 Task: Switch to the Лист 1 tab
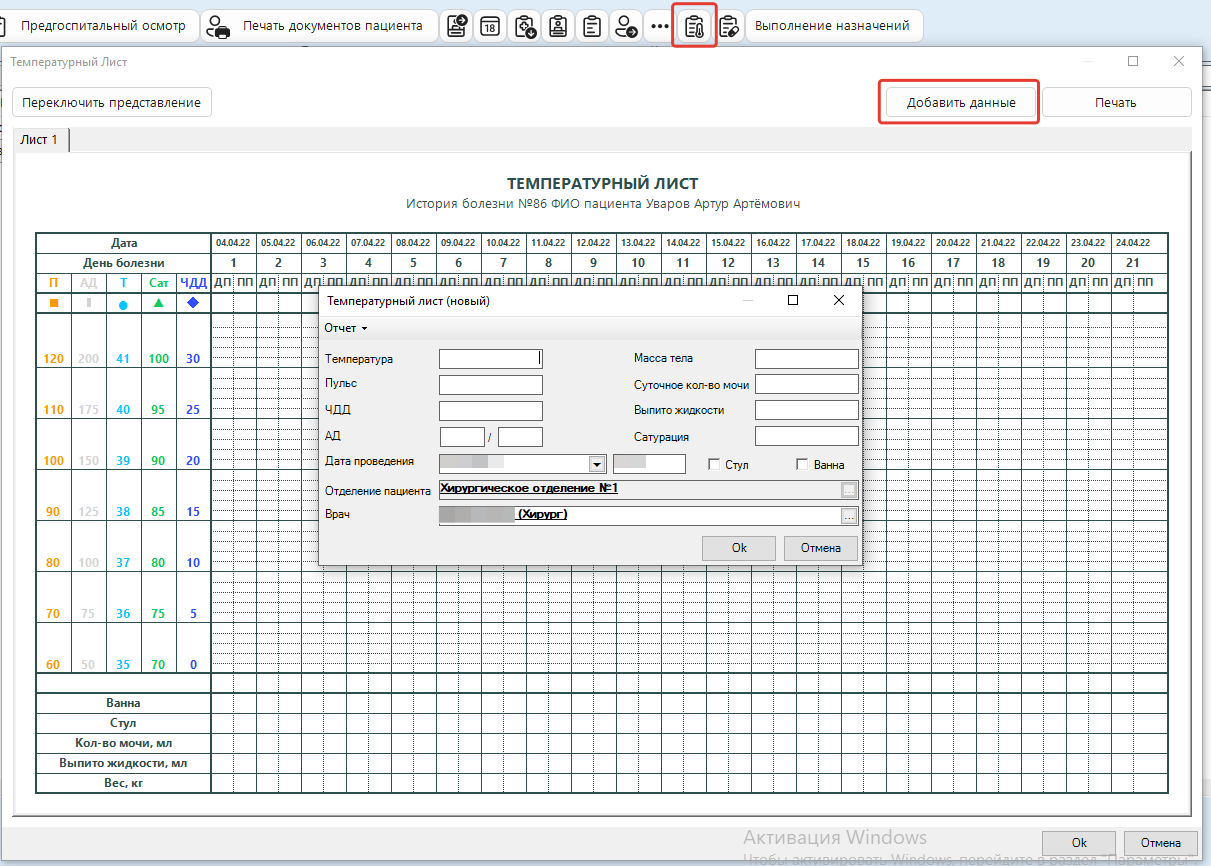40,140
